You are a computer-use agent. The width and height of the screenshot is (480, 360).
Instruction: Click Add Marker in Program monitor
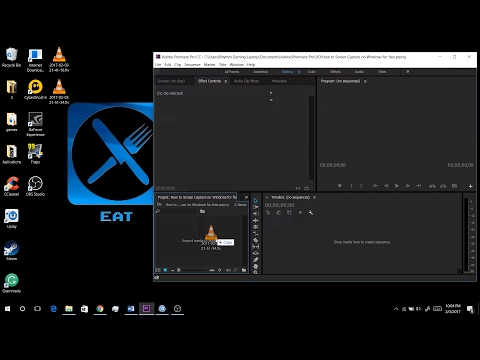click(340, 186)
